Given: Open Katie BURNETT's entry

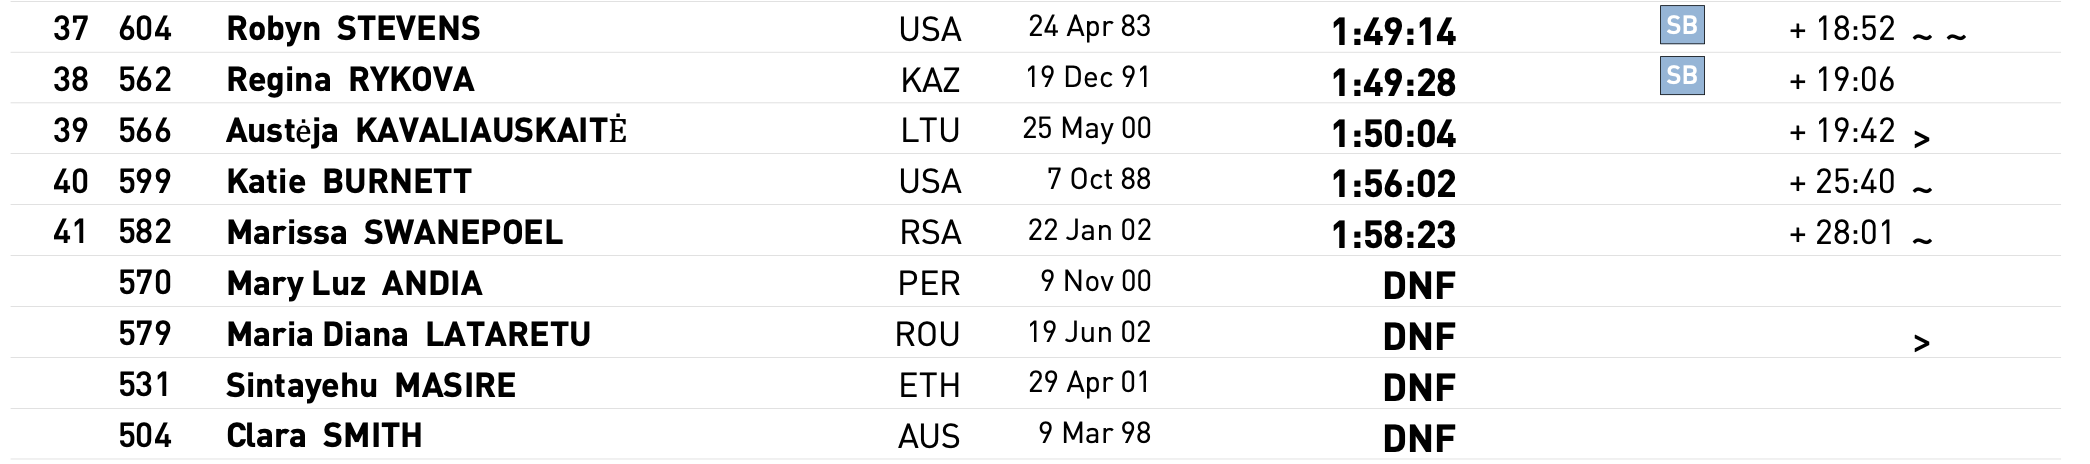Looking at the screenshot, I should [x=349, y=182].
